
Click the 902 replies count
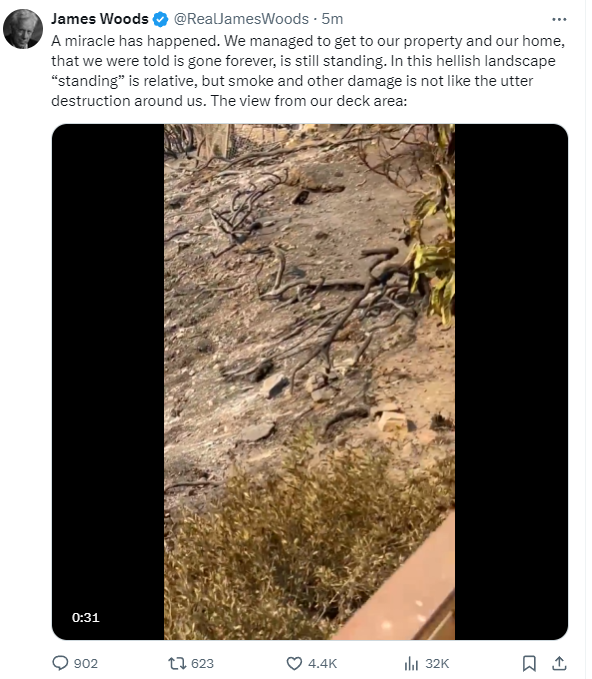point(86,663)
